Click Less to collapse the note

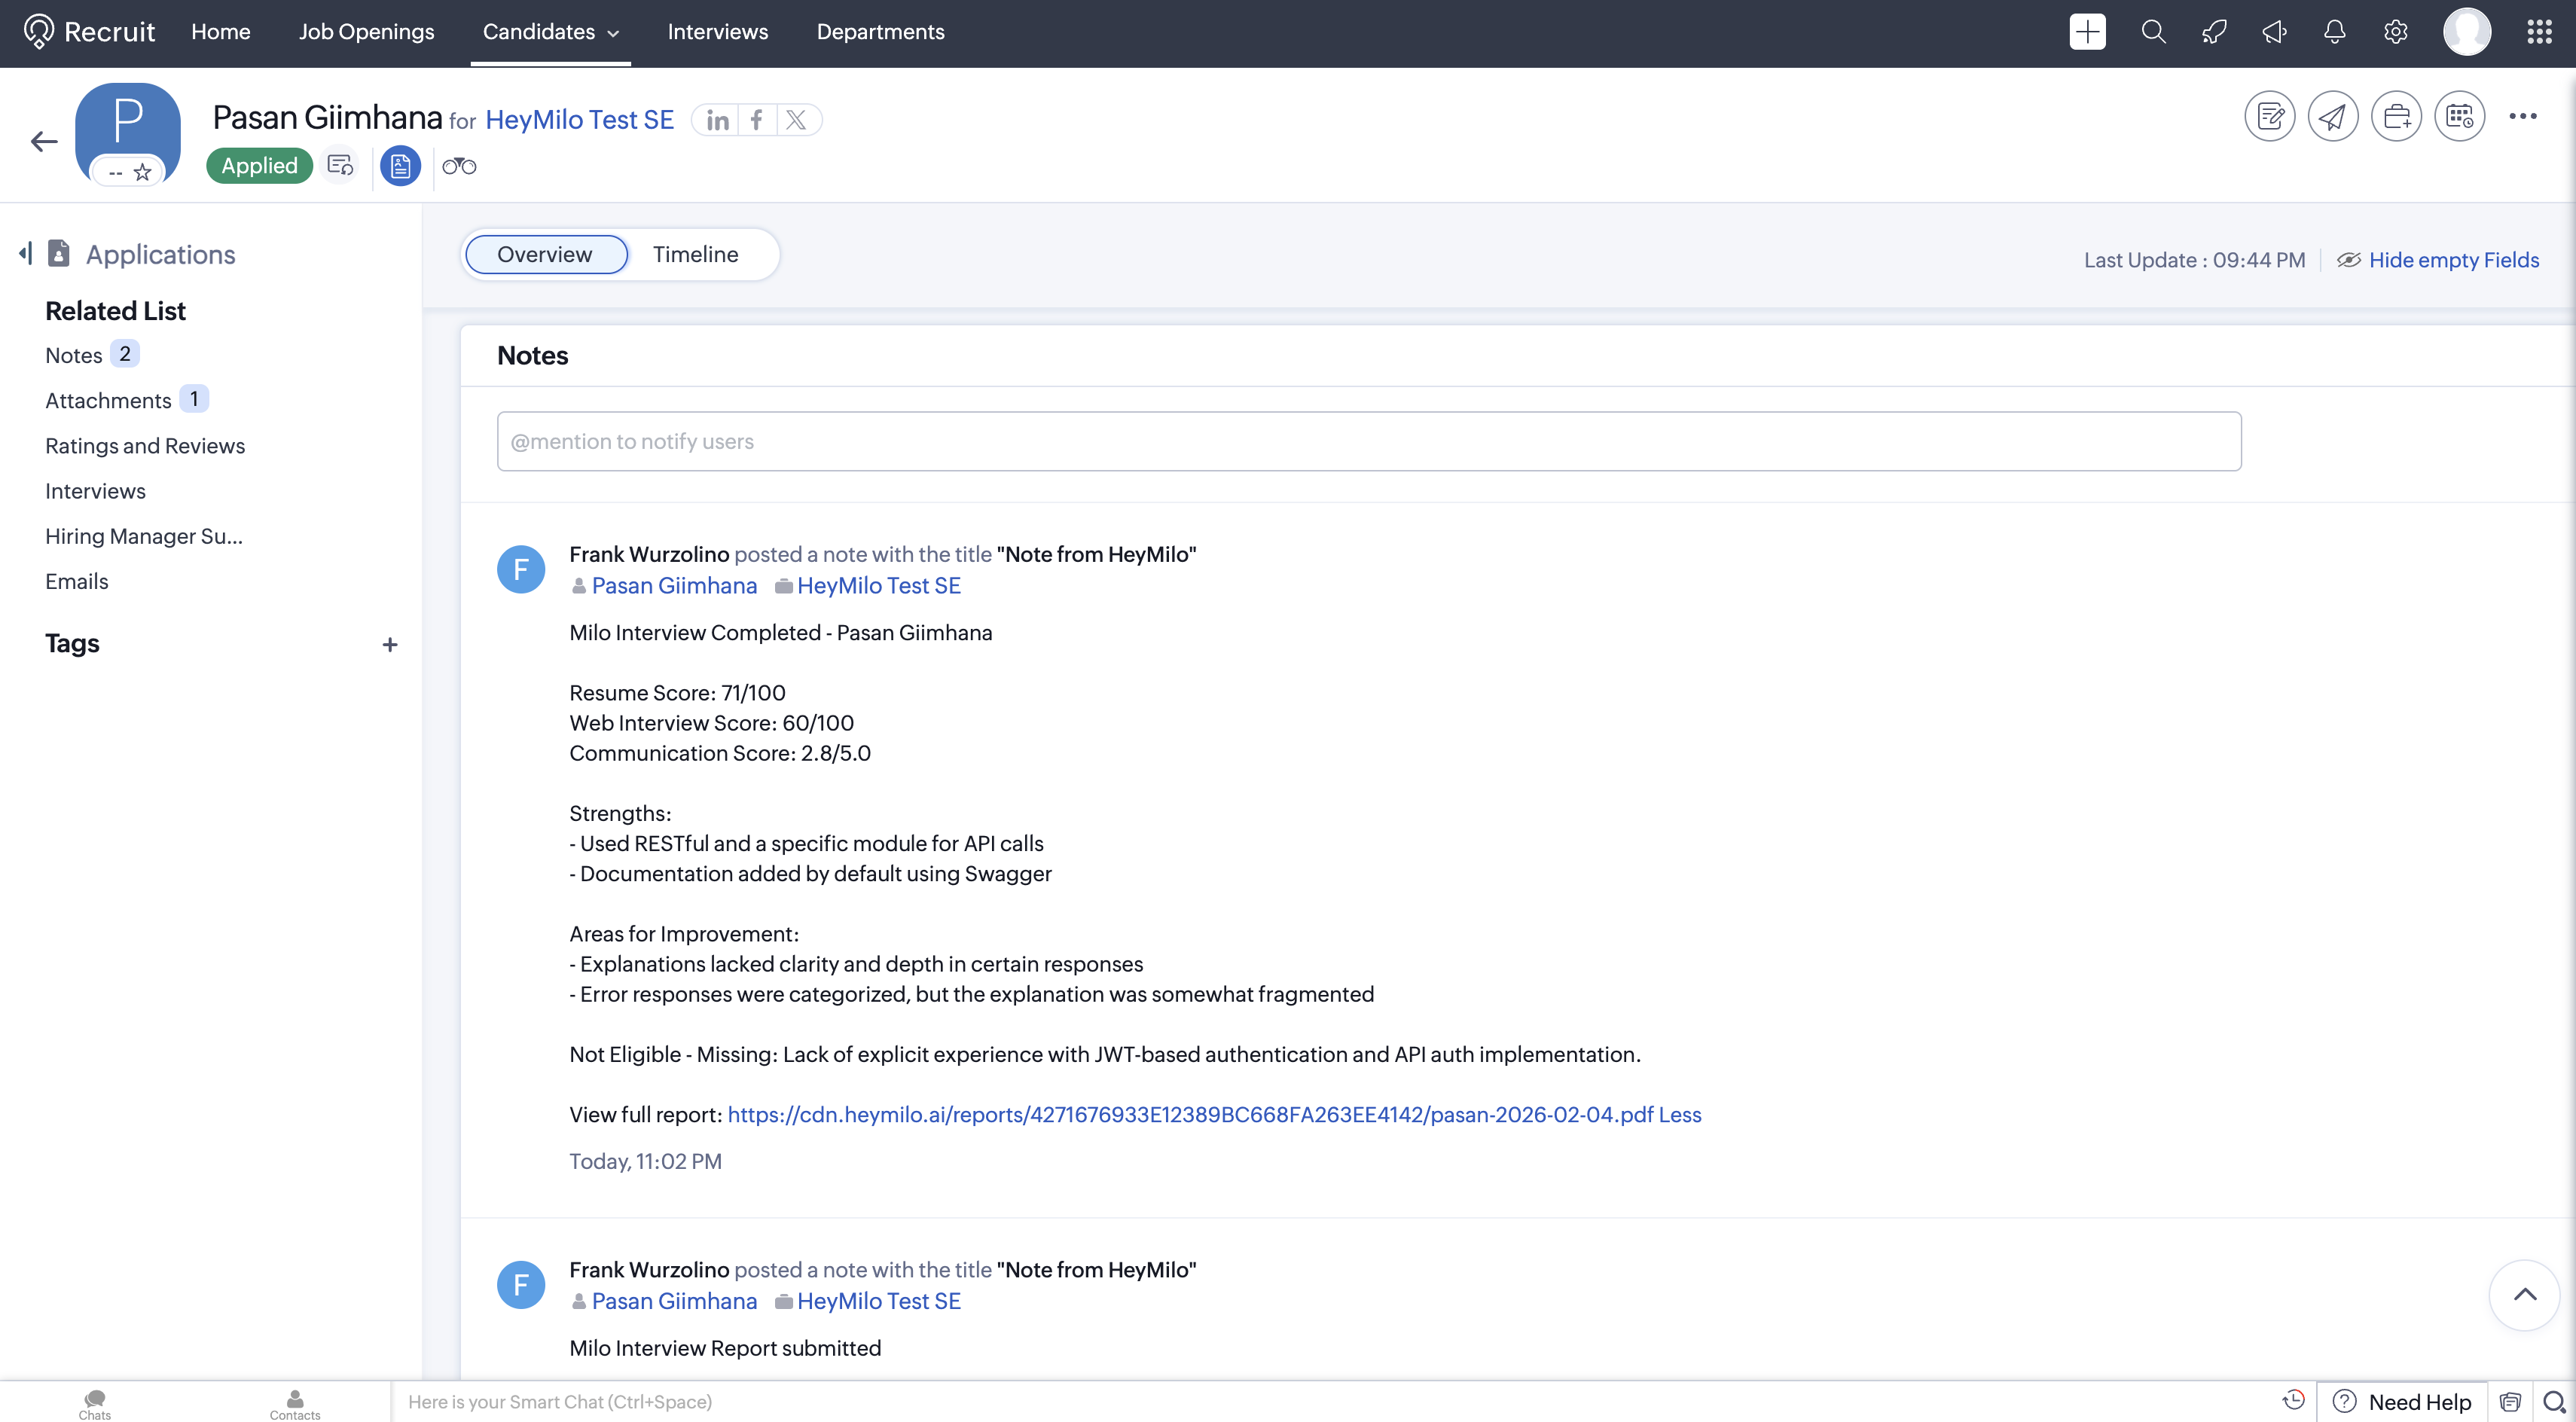(1680, 1114)
